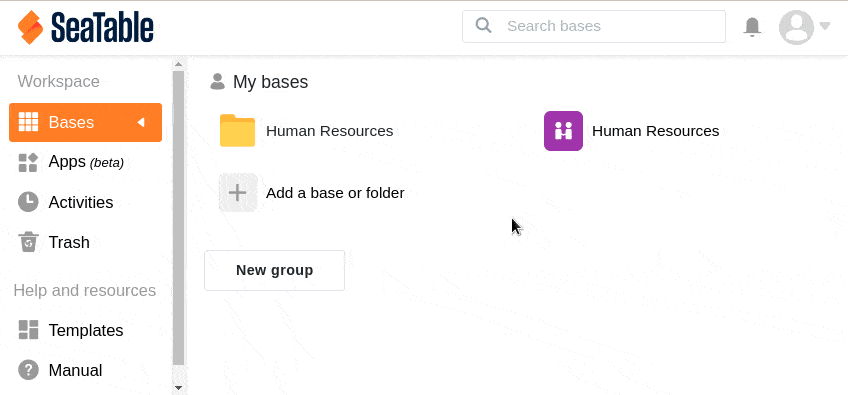Click the My bases heading
Screen dimensions: 848x395
tap(270, 82)
